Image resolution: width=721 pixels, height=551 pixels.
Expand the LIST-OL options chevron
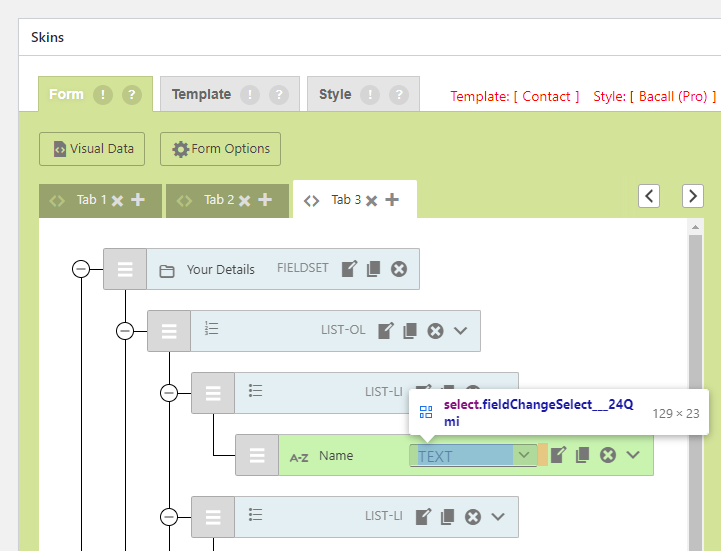coord(461,331)
